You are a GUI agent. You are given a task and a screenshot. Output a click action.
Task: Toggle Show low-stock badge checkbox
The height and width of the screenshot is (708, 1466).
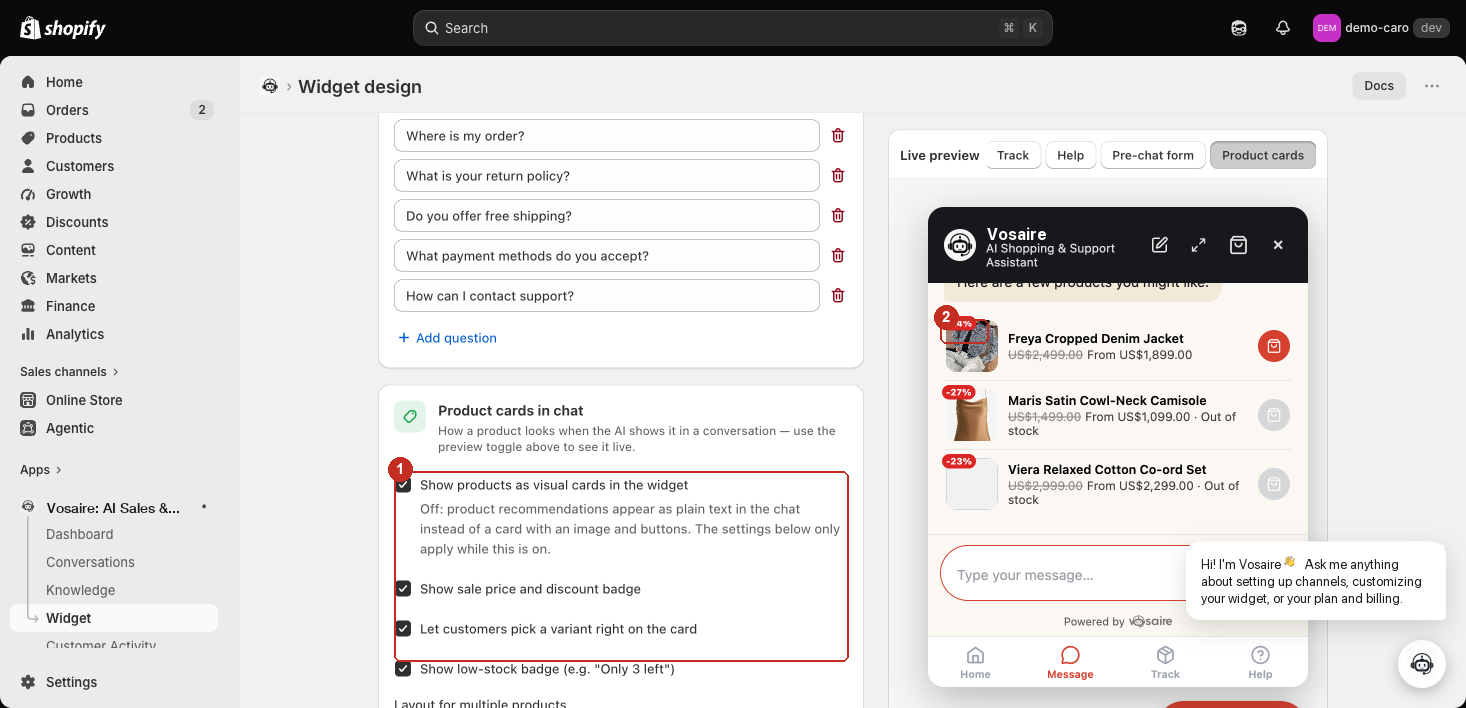[403, 669]
